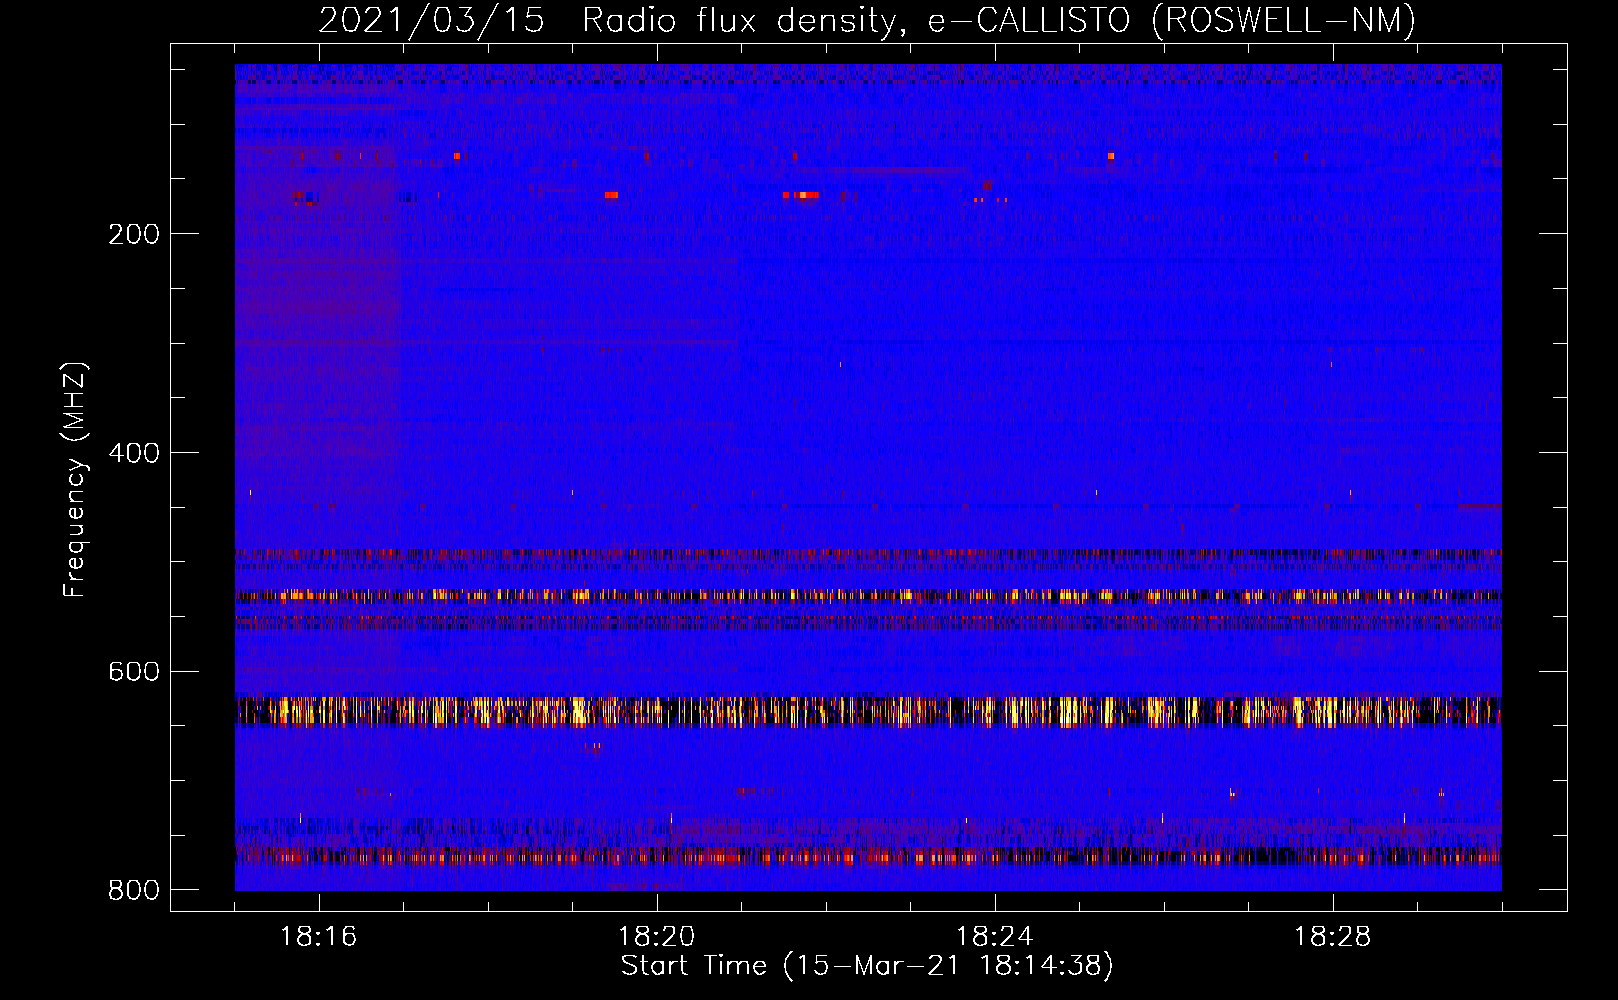Click the red interference band near 800 MHz

pos(868,856)
